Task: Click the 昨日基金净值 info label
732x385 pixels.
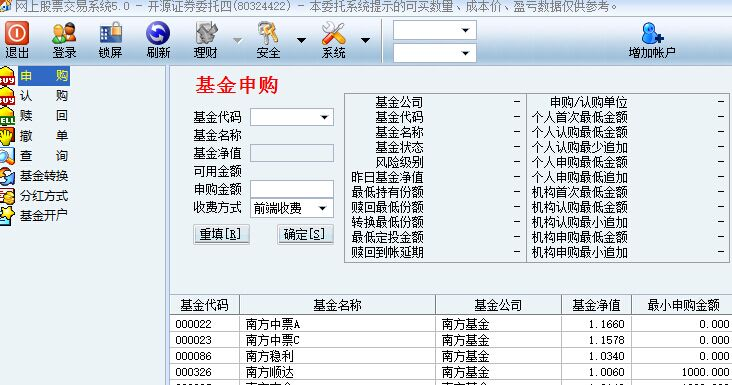Action: [x=387, y=177]
